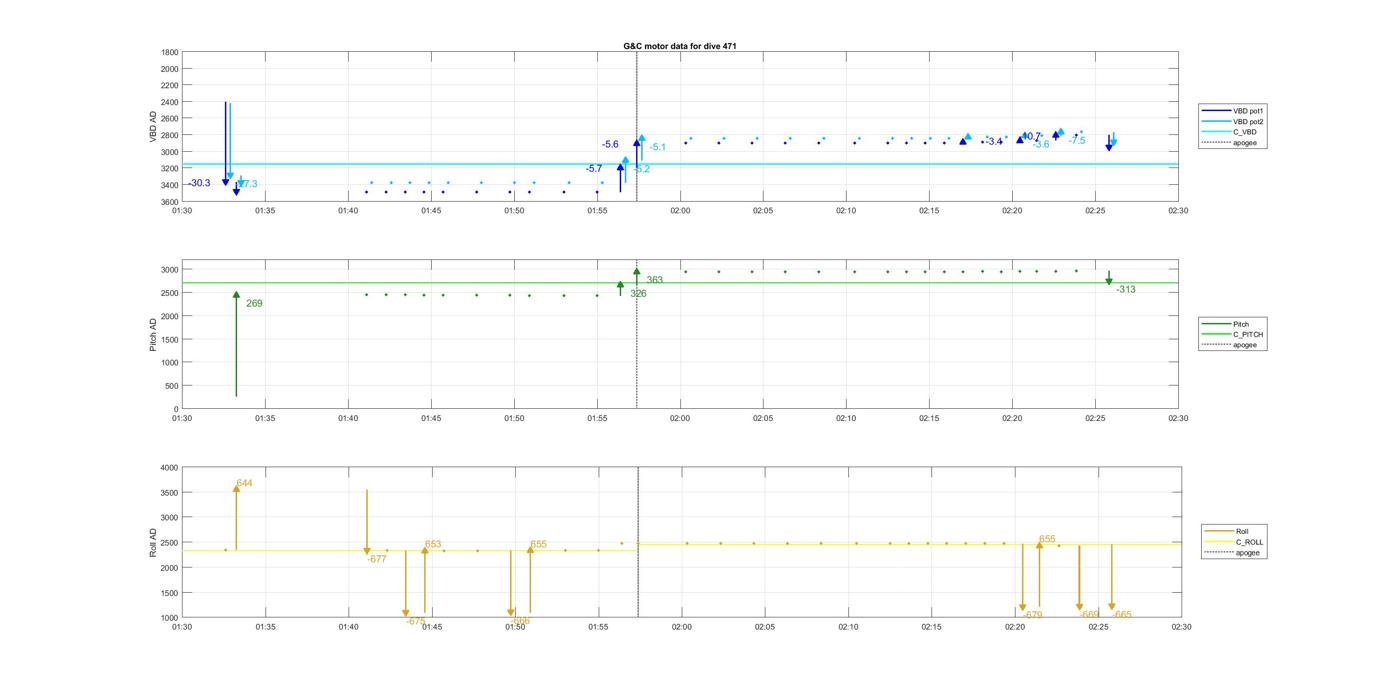This screenshot has height=693, width=1400.
Task: Click the '3200' tick on VBD axis
Action: click(x=170, y=168)
